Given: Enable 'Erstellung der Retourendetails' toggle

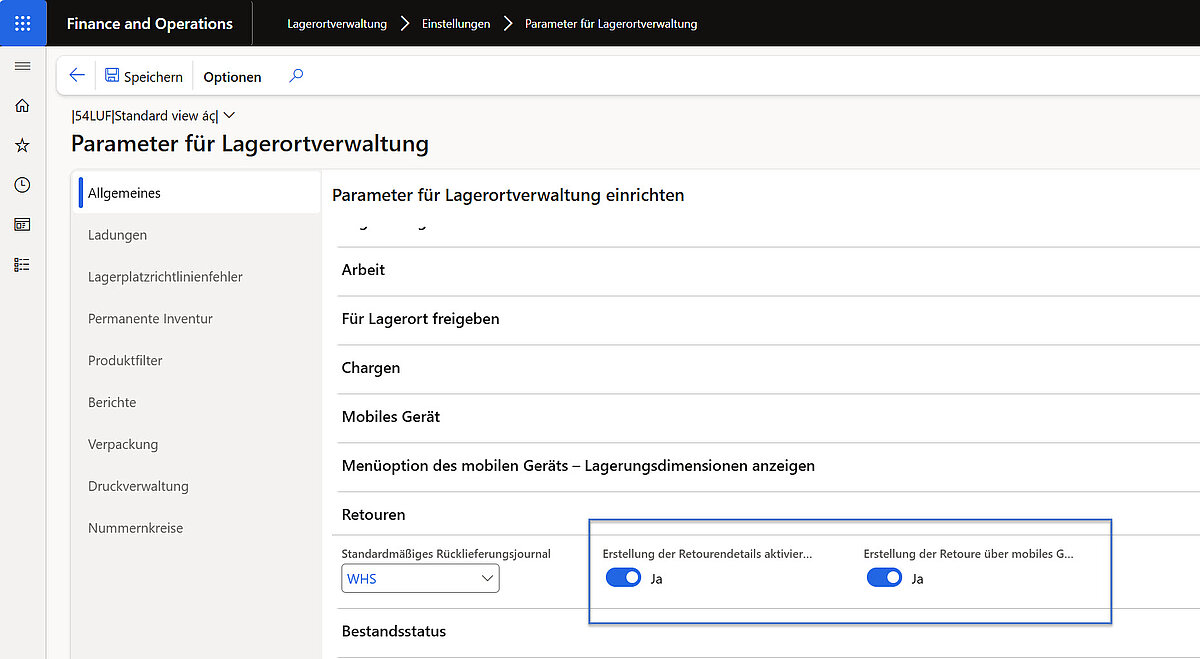Looking at the screenshot, I should point(623,577).
